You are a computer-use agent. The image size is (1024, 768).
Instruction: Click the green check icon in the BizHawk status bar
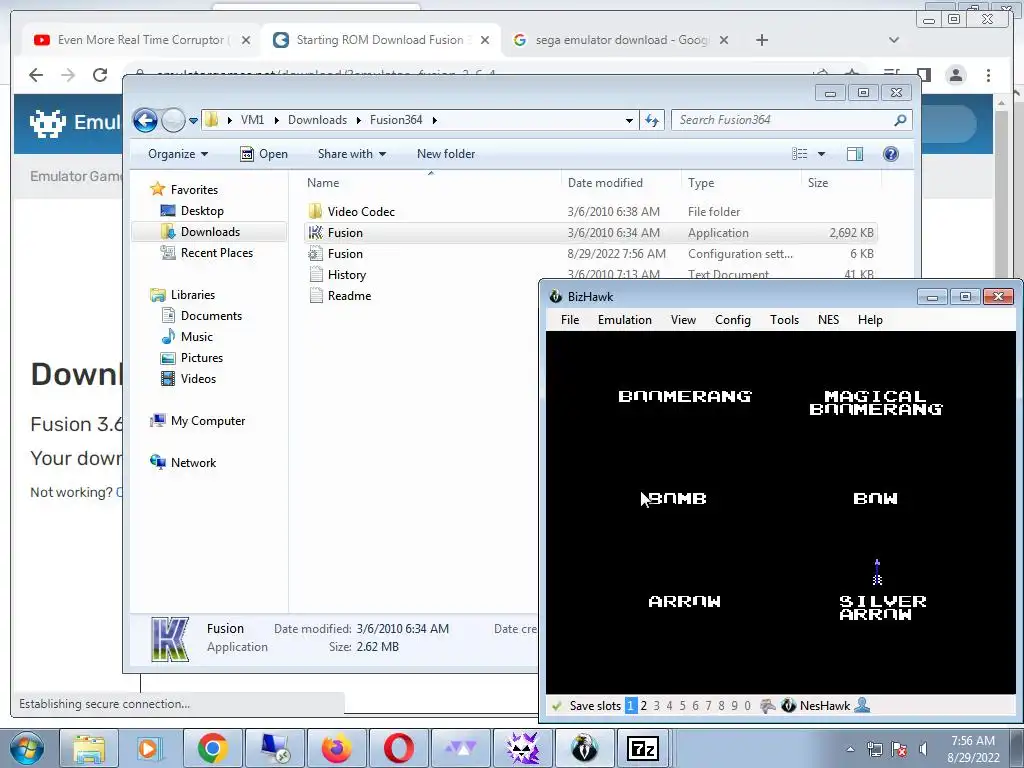556,706
